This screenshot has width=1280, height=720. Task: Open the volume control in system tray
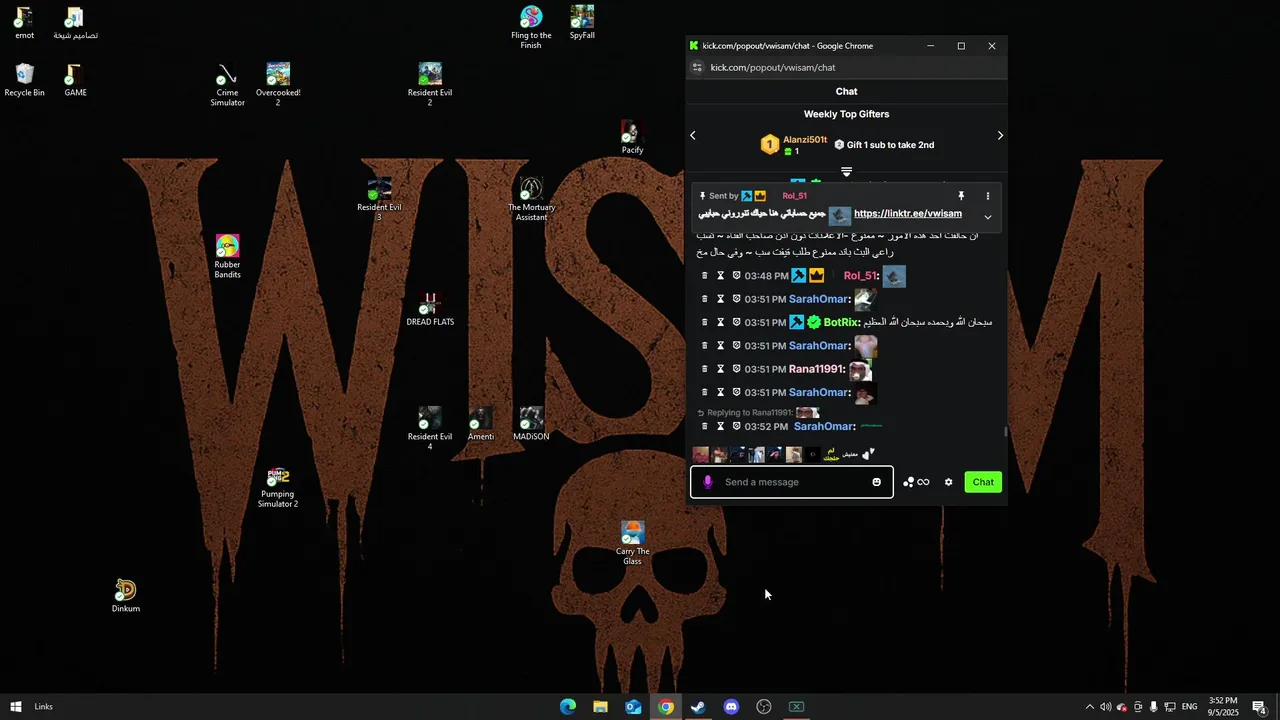(x=1105, y=707)
